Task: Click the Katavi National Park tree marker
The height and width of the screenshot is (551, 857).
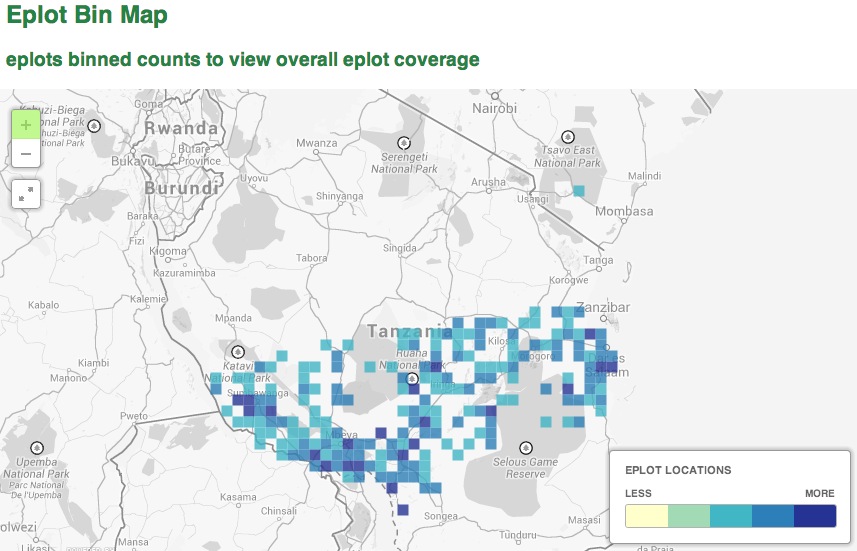Action: 238,351
